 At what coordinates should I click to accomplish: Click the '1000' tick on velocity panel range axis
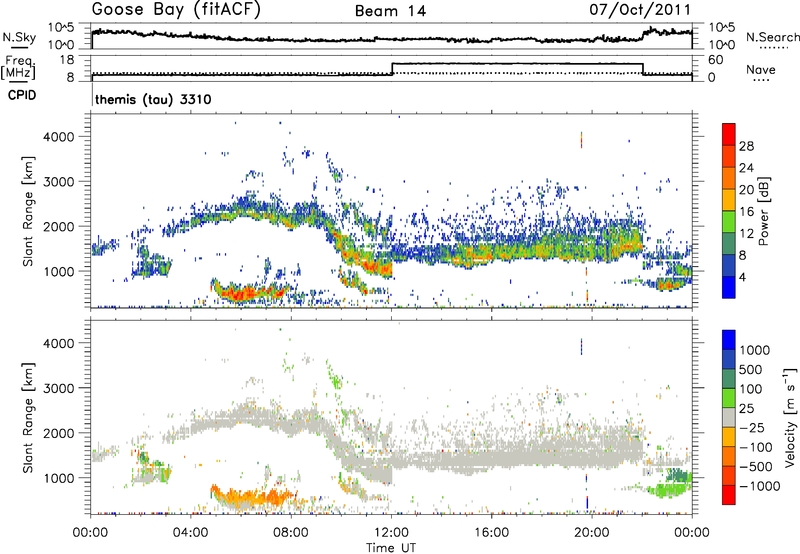pyautogui.click(x=58, y=478)
